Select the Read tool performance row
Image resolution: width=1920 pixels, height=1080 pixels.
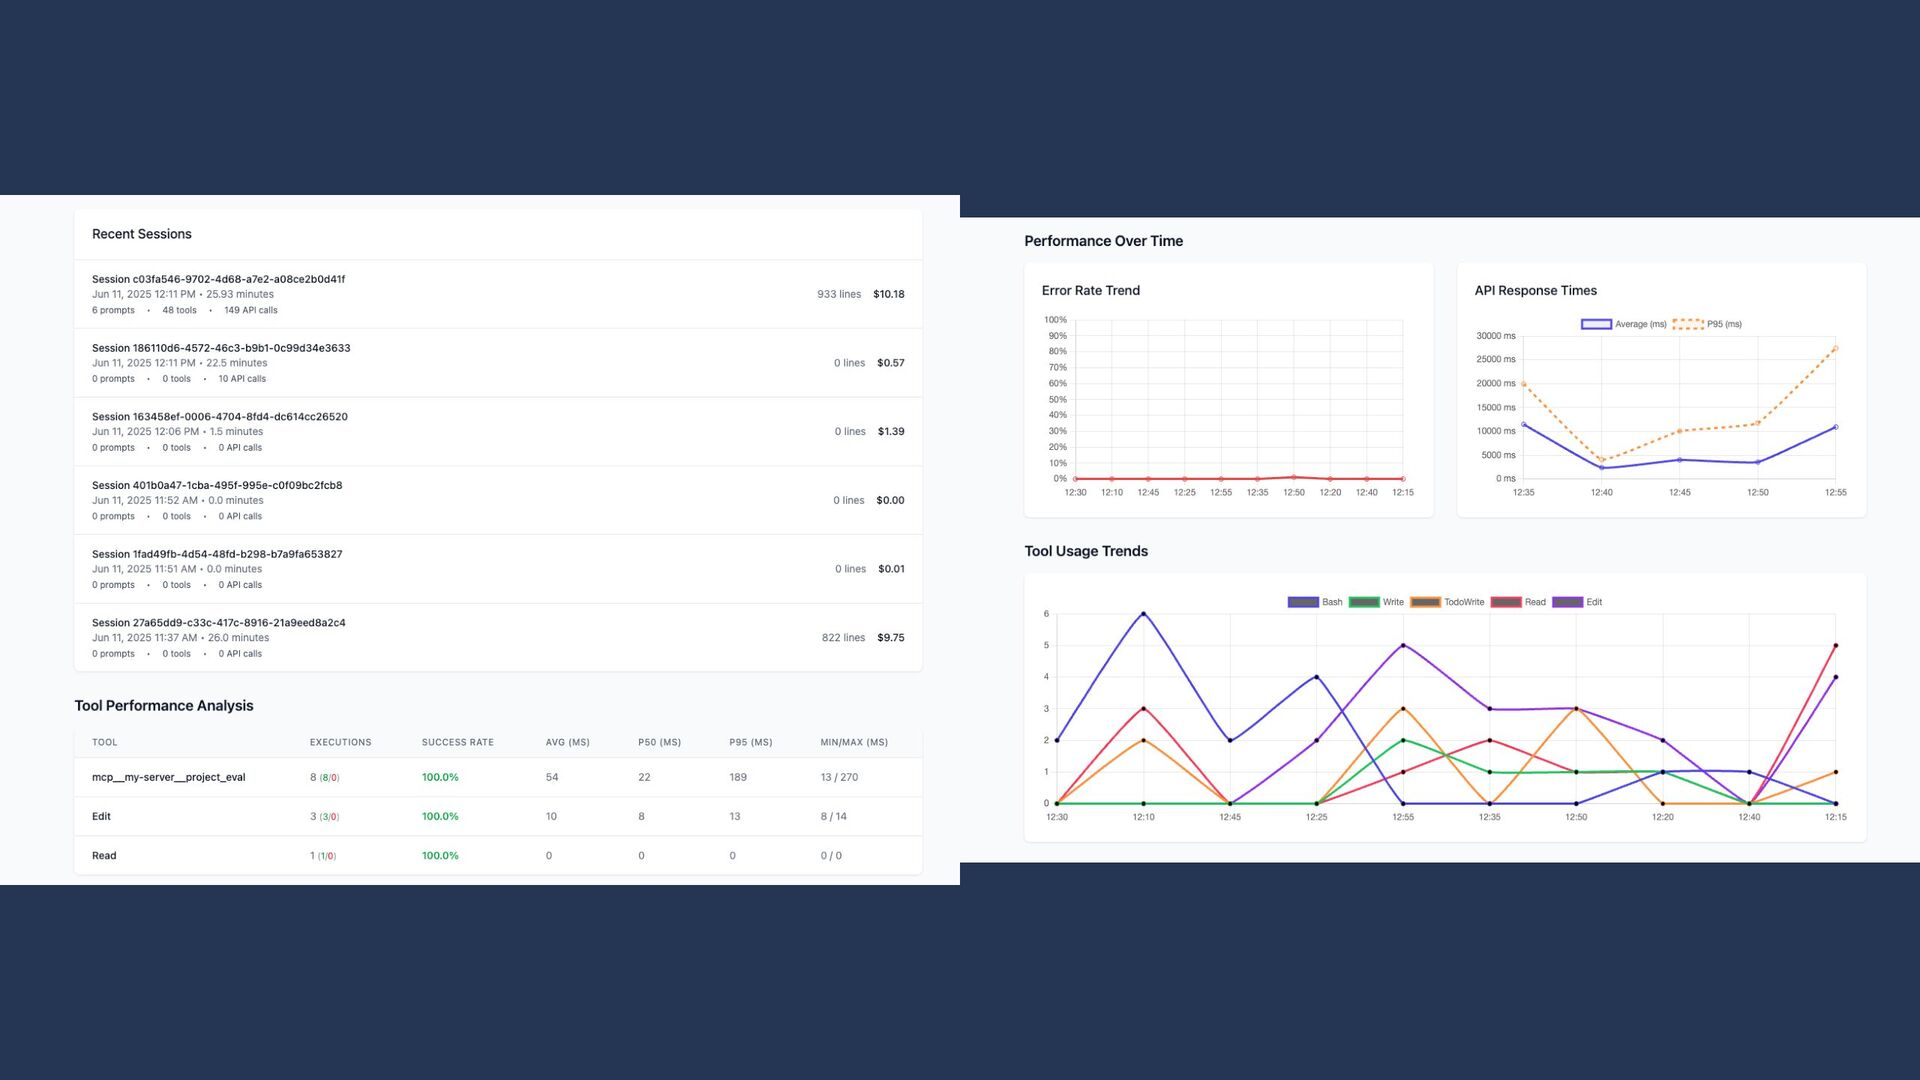(104, 856)
